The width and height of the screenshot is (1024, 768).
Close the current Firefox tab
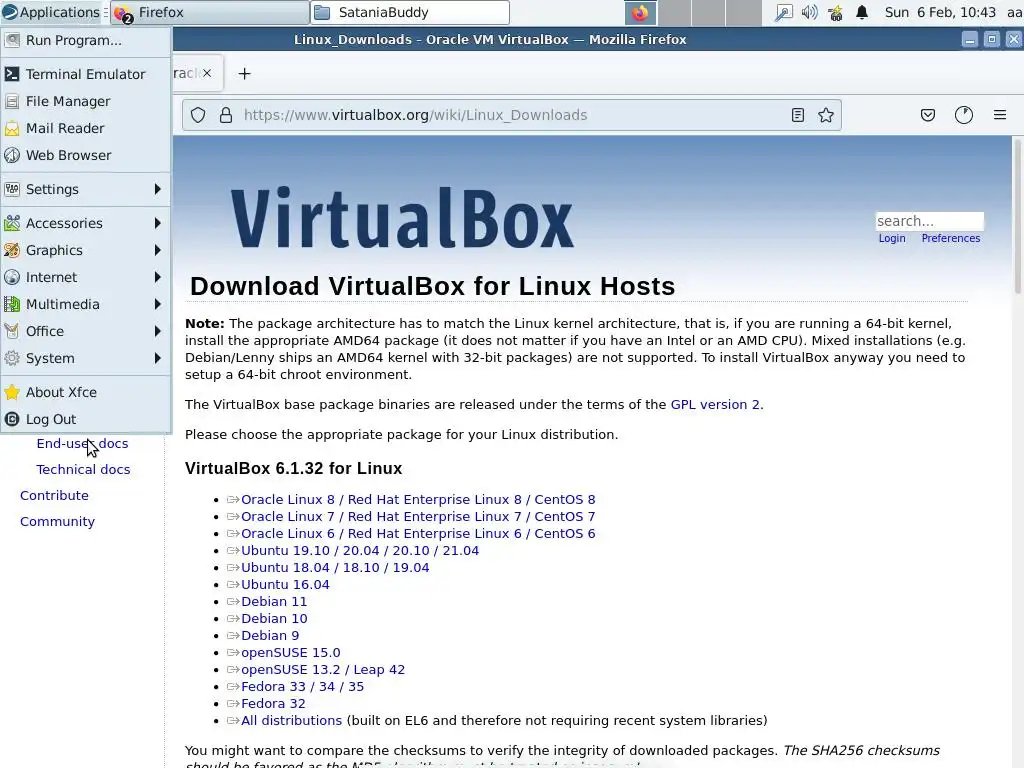[x=207, y=73]
